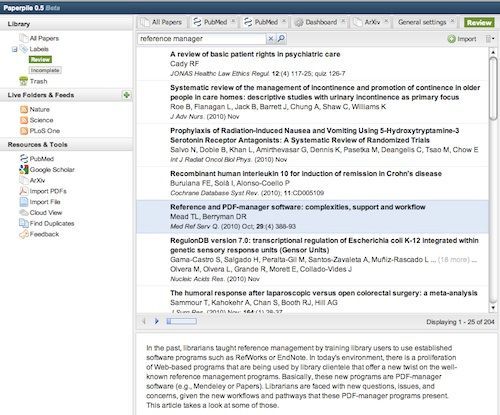Select the Review label
500x415 pixels.
pos(40,60)
